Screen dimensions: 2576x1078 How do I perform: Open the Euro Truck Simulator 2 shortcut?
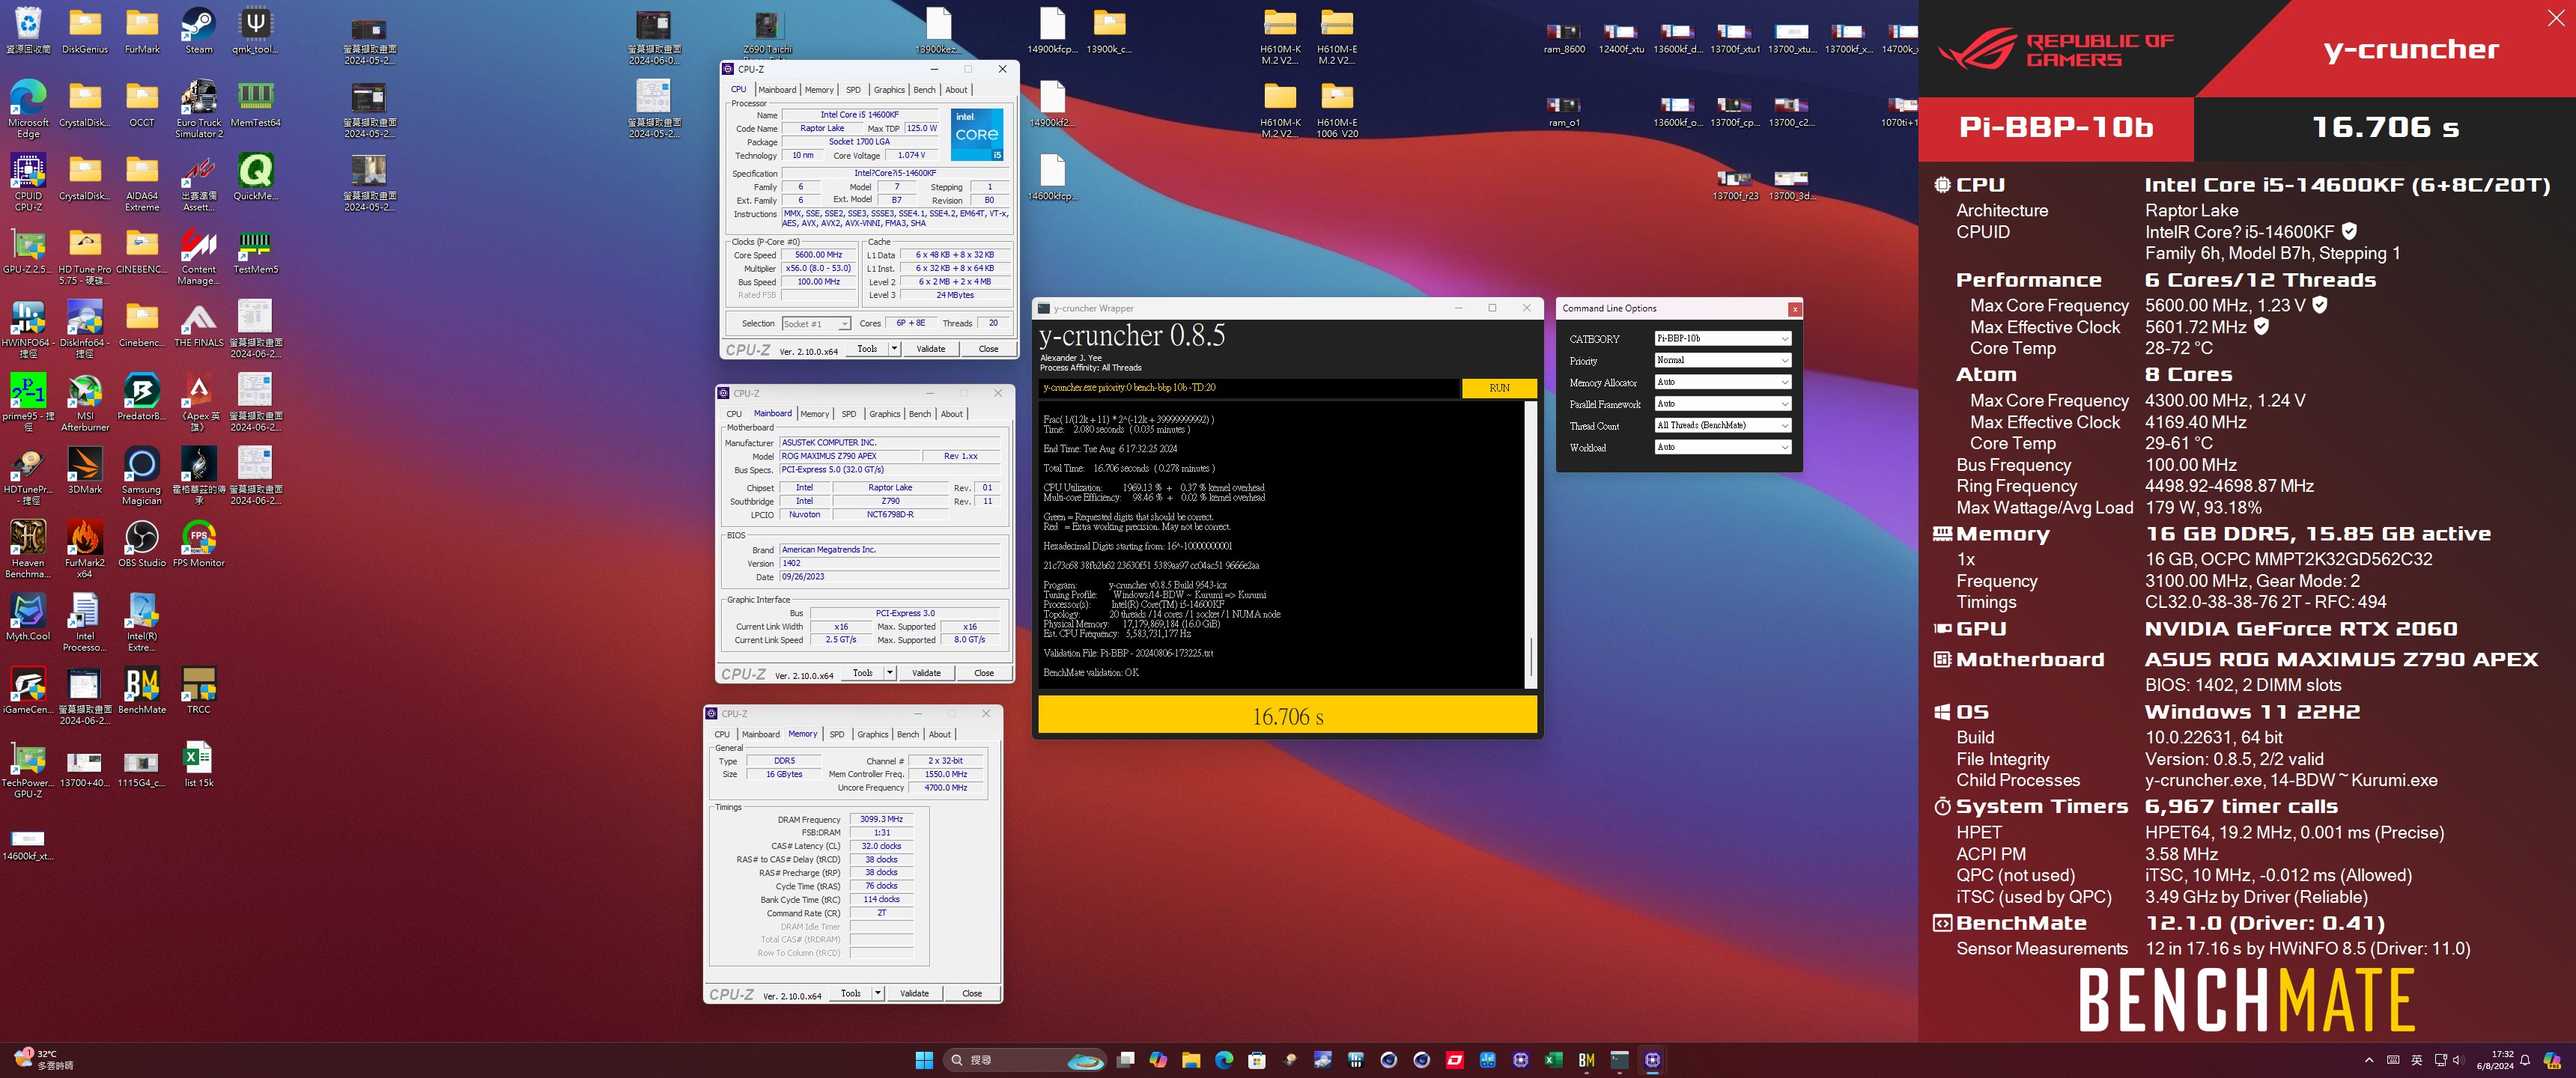(x=198, y=108)
